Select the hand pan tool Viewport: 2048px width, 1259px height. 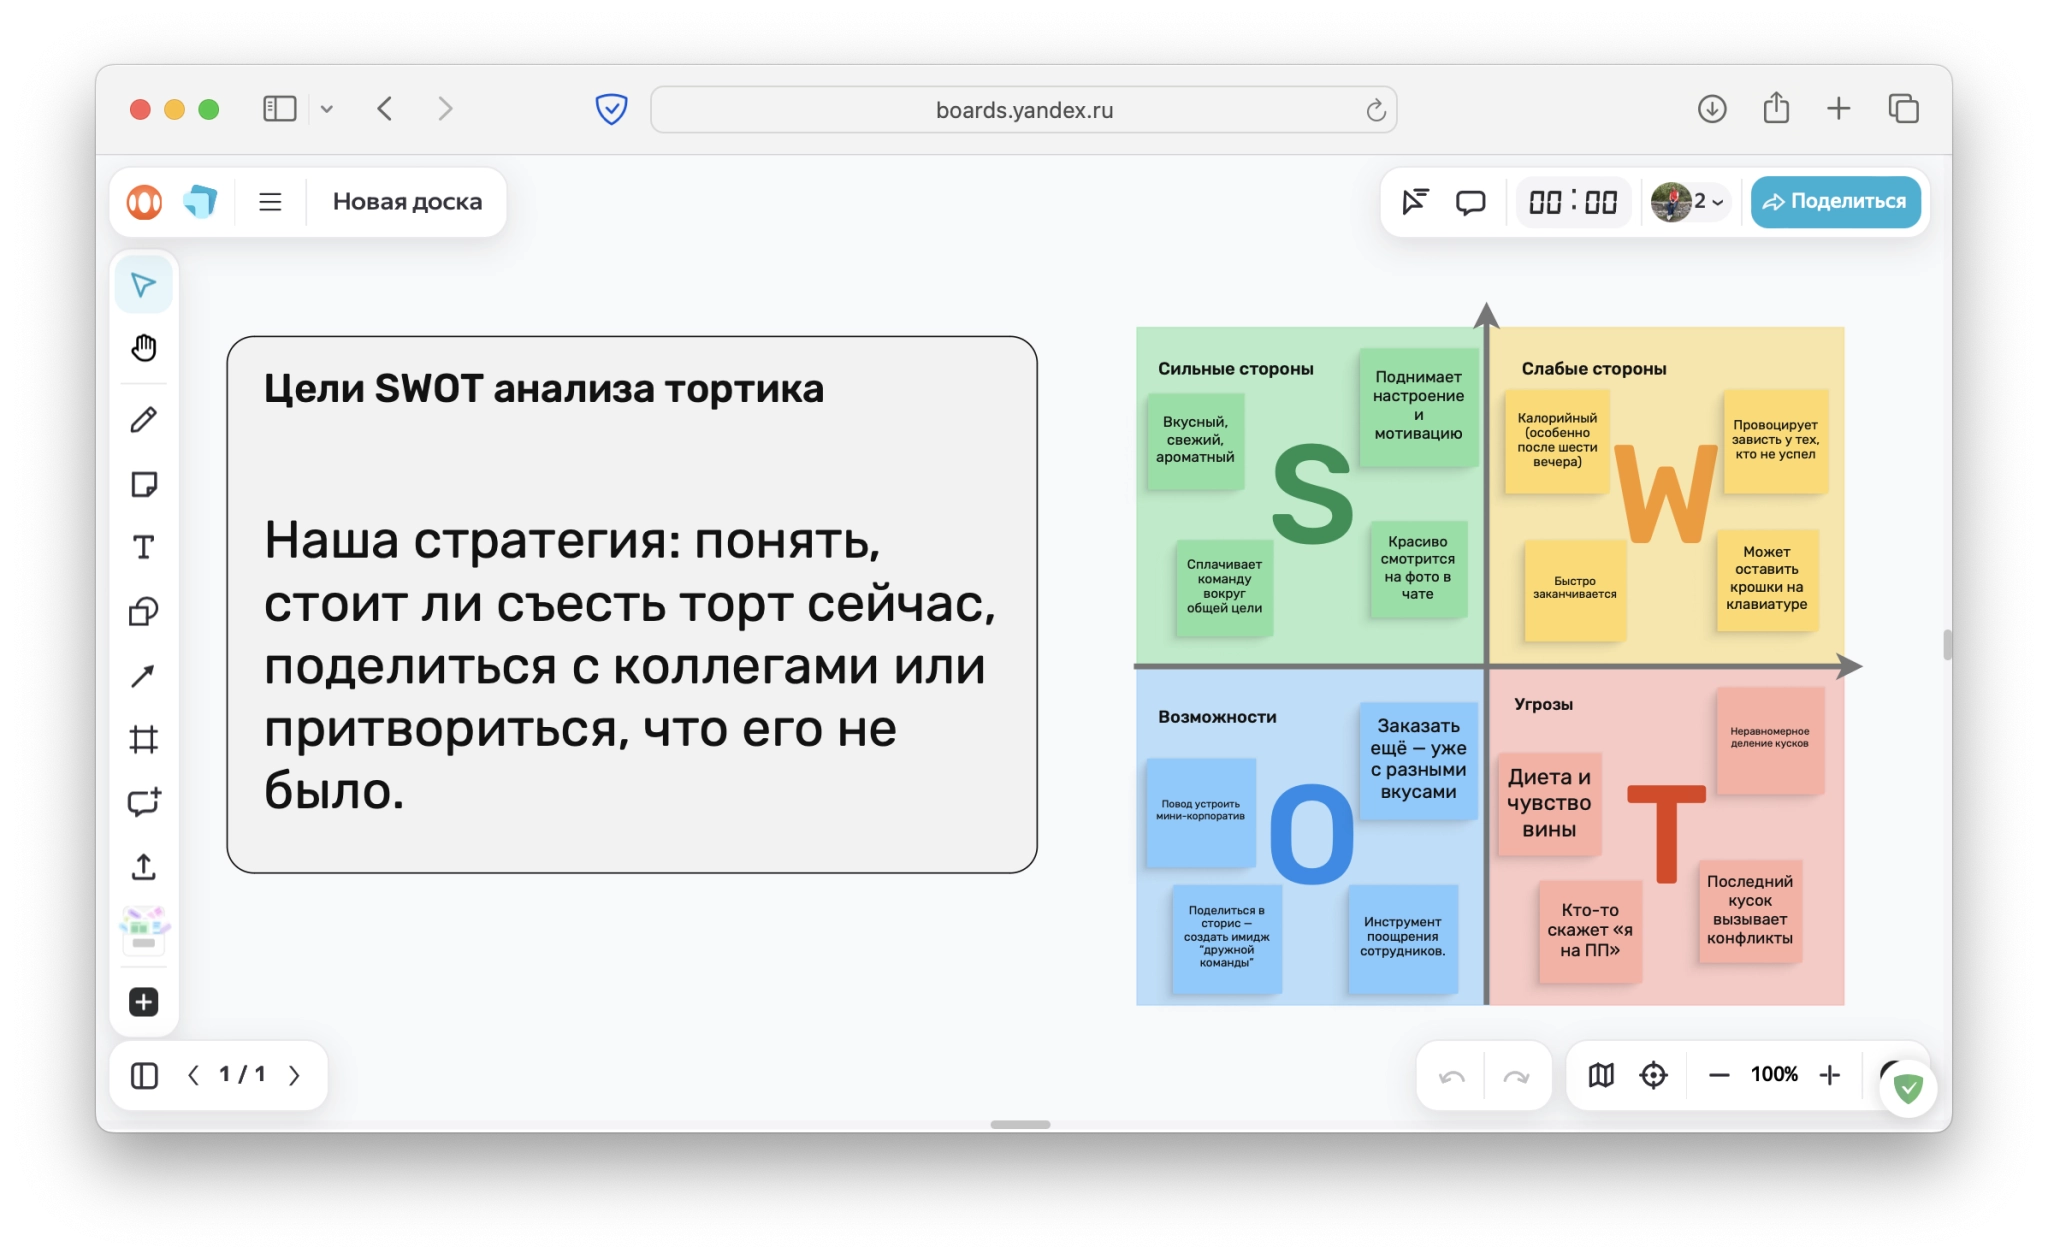click(144, 348)
